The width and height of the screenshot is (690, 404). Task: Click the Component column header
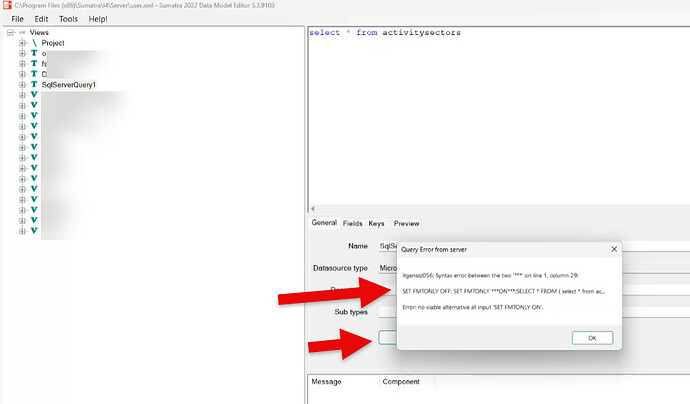[x=400, y=381]
